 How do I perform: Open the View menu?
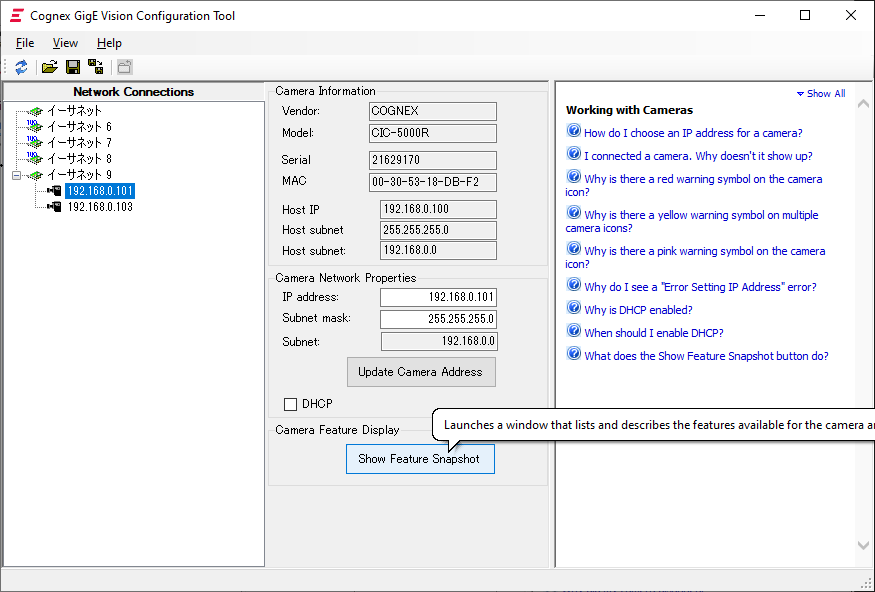click(65, 43)
